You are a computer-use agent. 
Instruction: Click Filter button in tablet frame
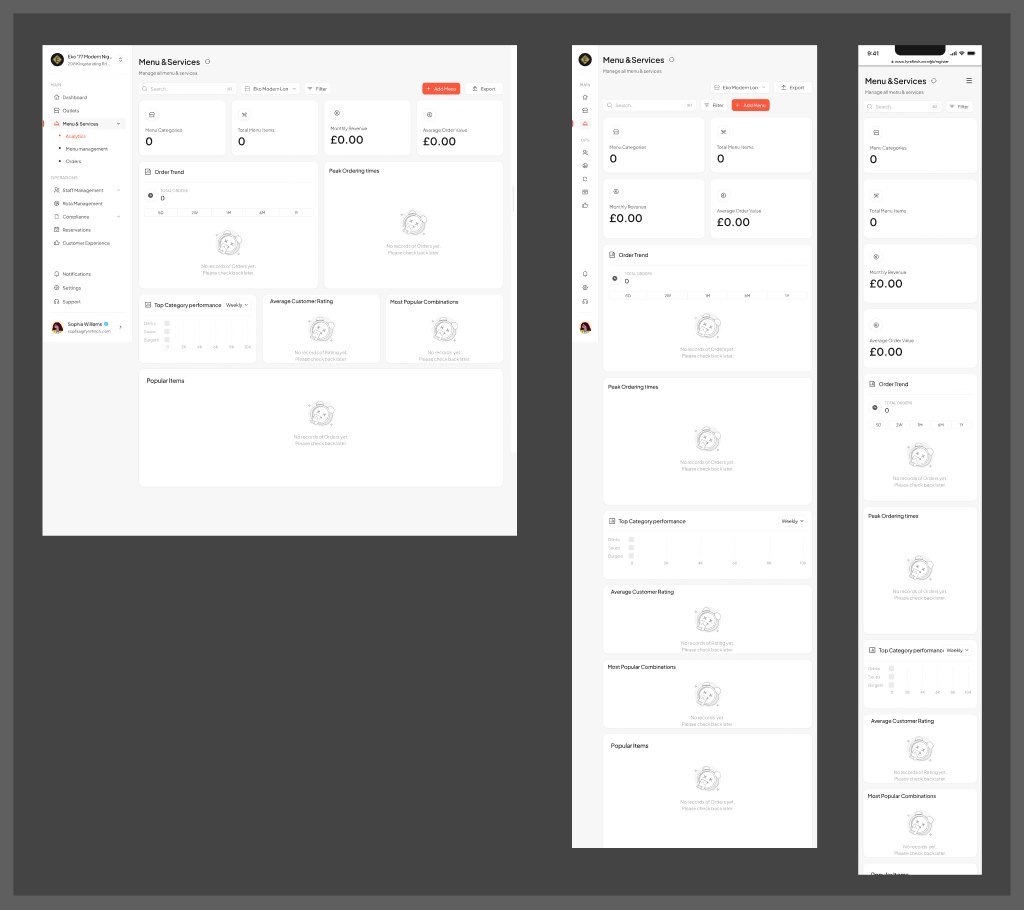(713, 105)
